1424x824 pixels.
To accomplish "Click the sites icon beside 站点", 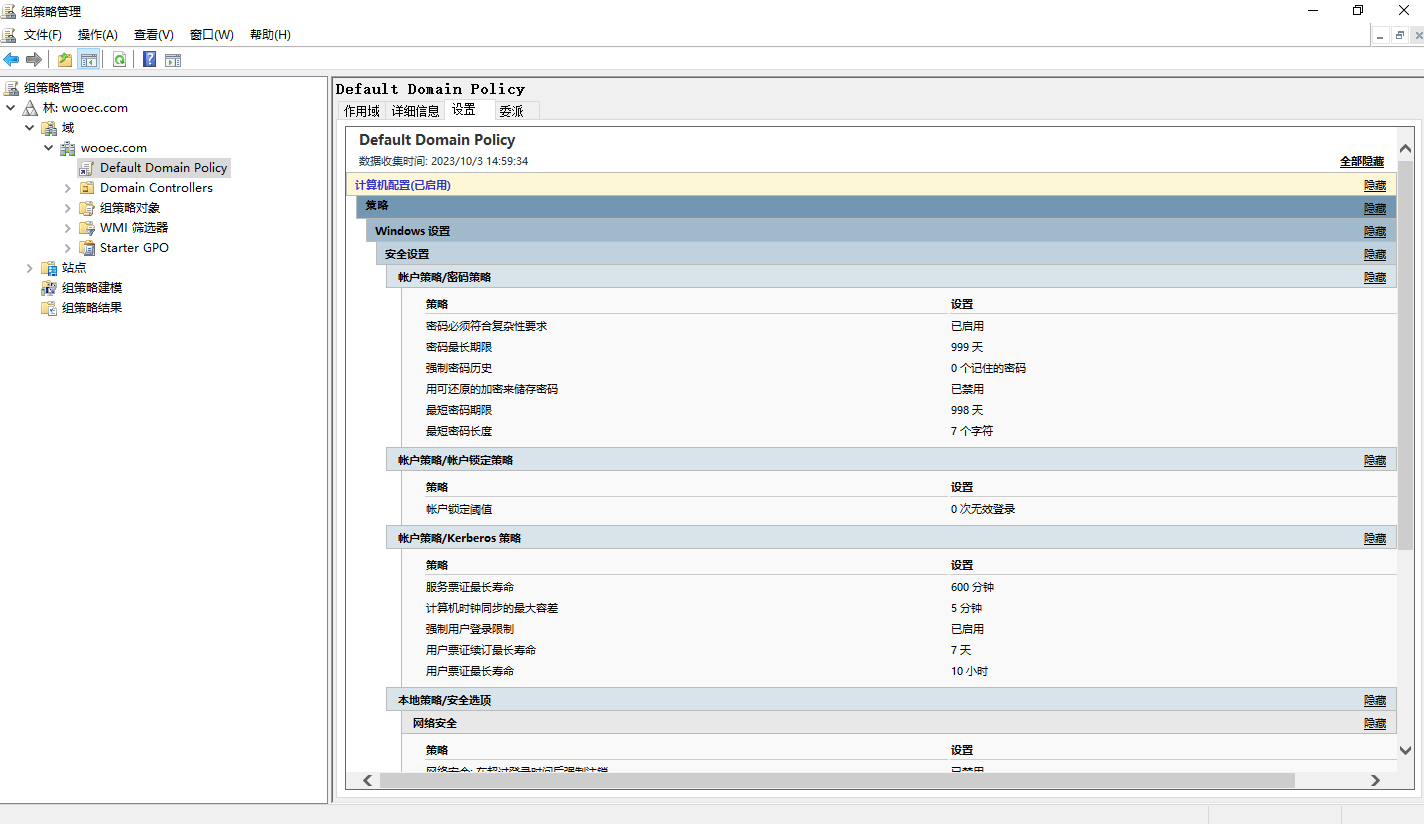I will point(49,267).
